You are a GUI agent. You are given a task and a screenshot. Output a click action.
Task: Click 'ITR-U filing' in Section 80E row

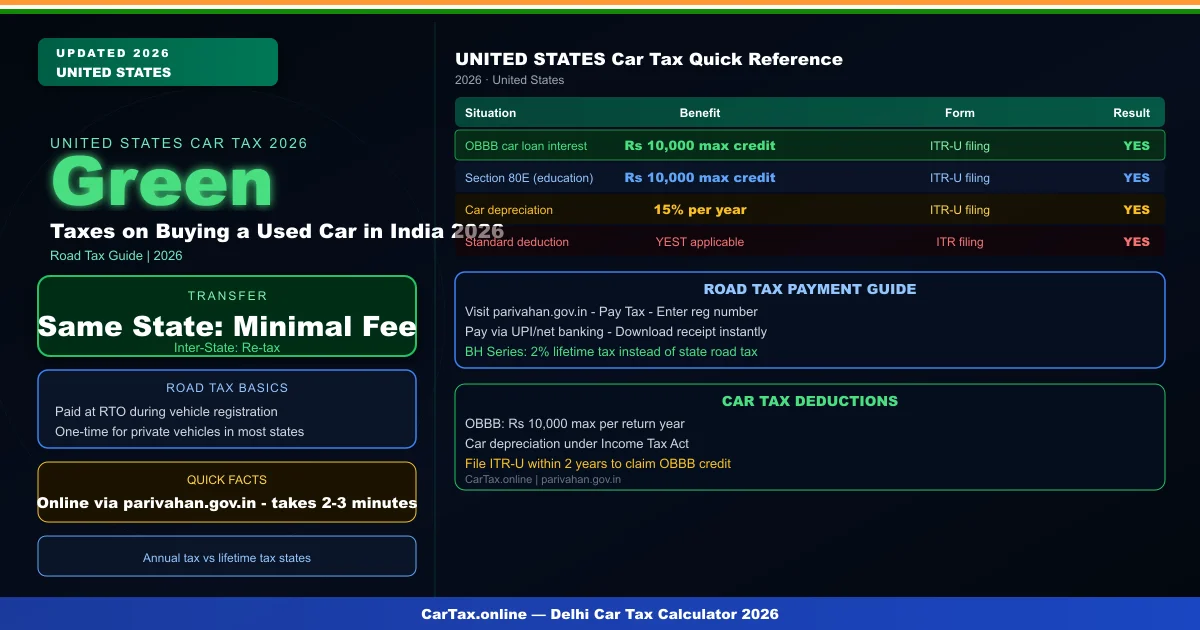pyautogui.click(x=960, y=178)
